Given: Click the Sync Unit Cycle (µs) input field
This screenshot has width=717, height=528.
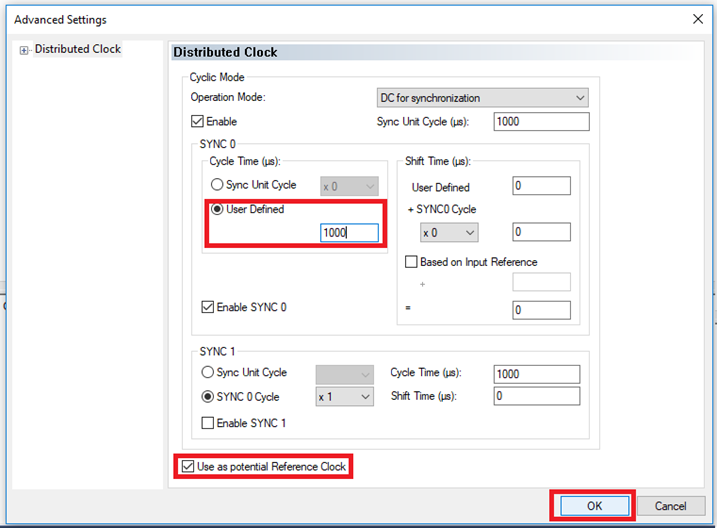Looking at the screenshot, I should (541, 122).
